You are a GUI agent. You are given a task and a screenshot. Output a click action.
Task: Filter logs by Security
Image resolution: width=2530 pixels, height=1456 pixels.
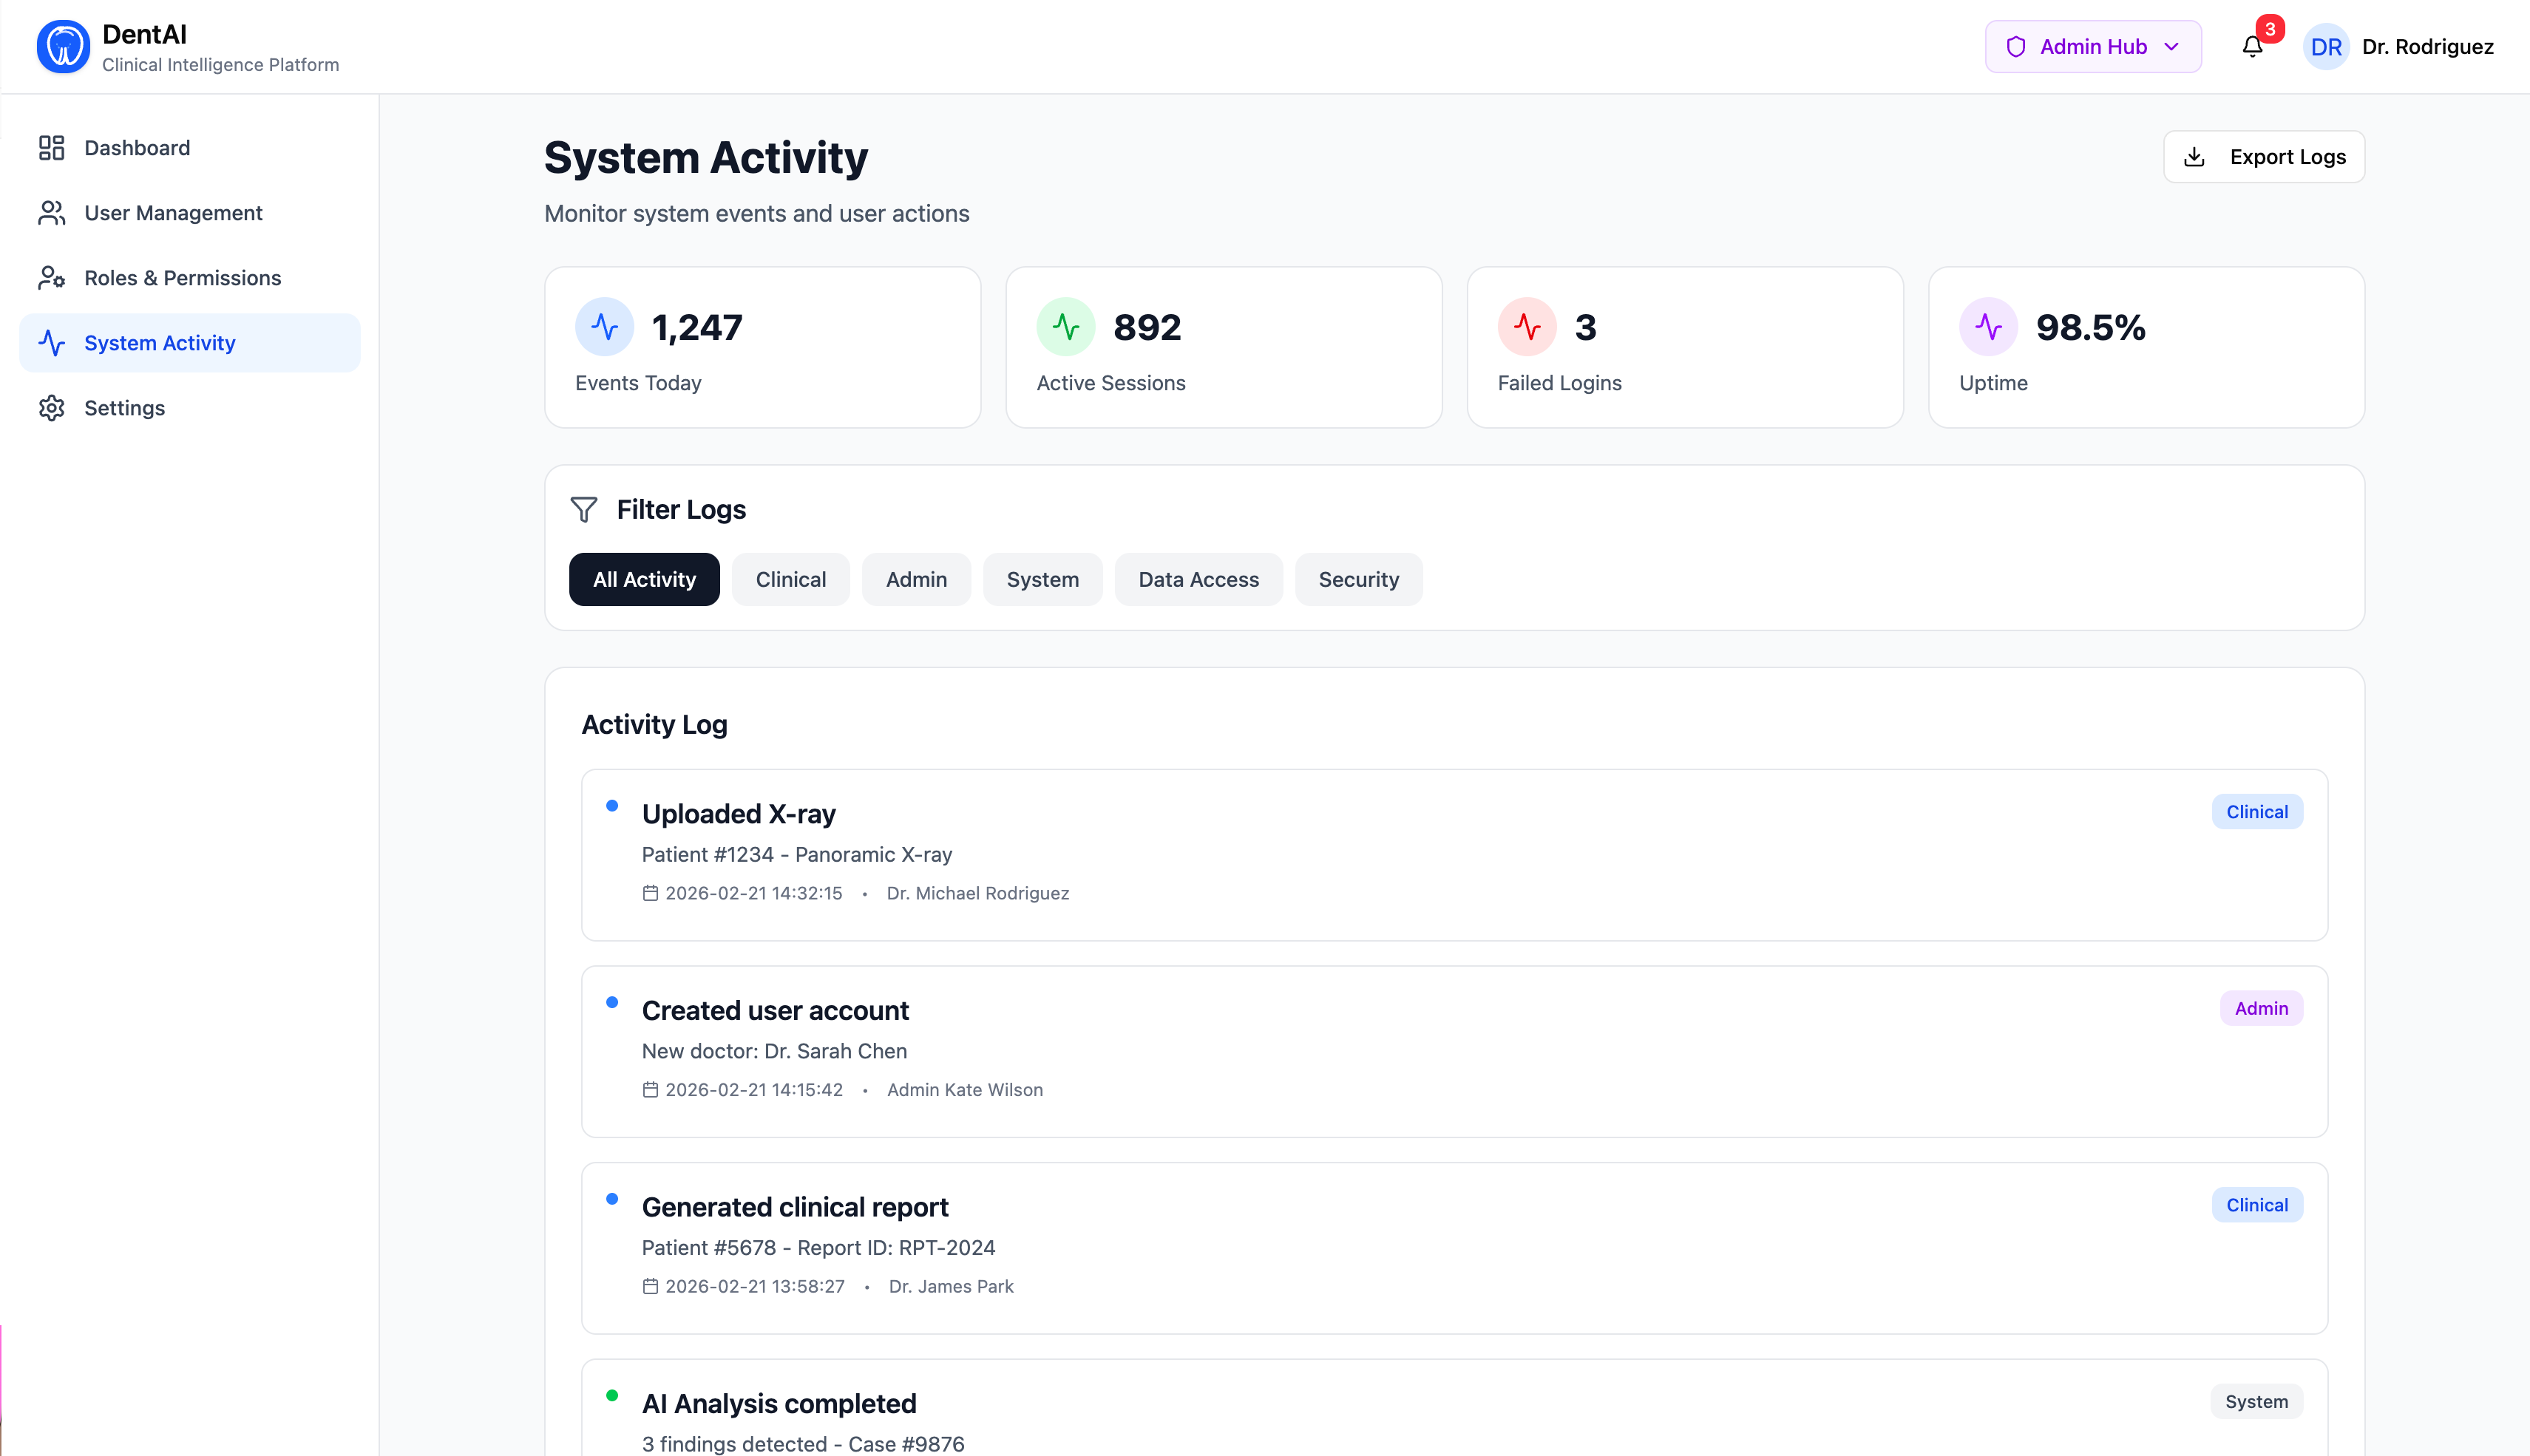tap(1358, 580)
